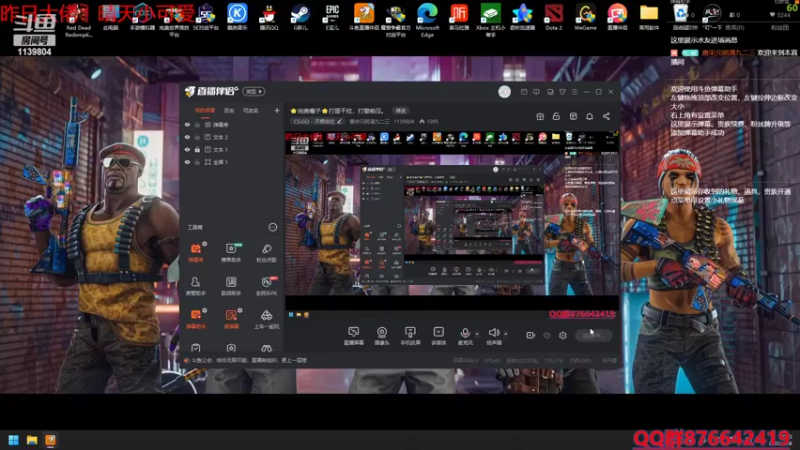Select the 全屏 1 source row

pos(232,162)
